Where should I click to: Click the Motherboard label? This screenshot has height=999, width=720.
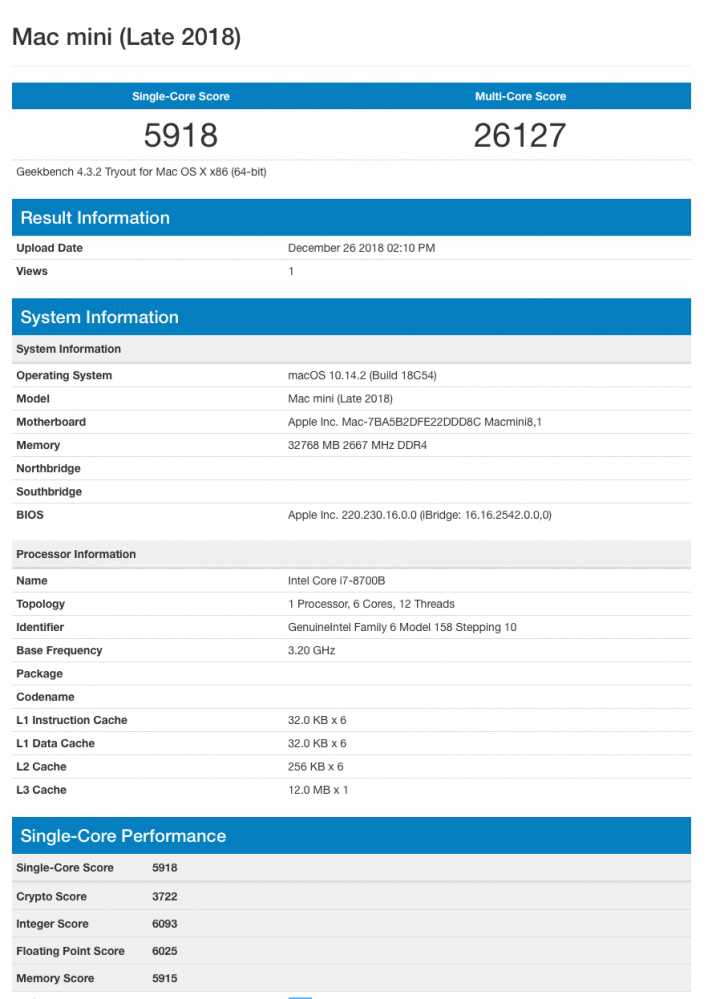tap(51, 422)
